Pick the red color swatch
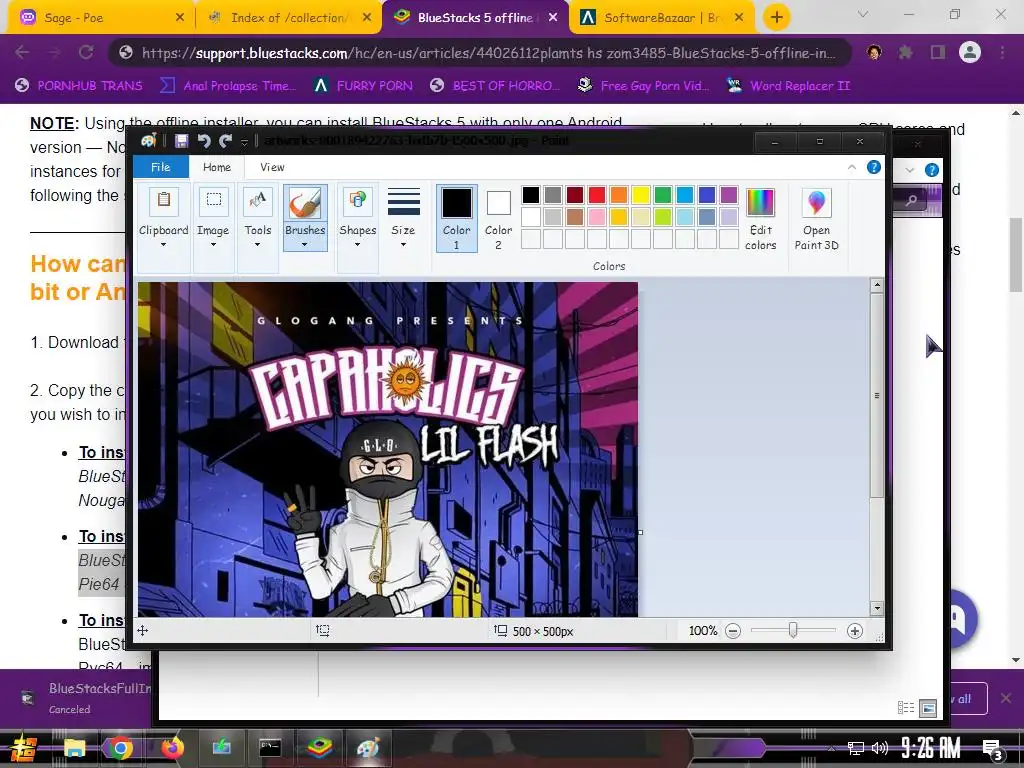 pyautogui.click(x=597, y=195)
